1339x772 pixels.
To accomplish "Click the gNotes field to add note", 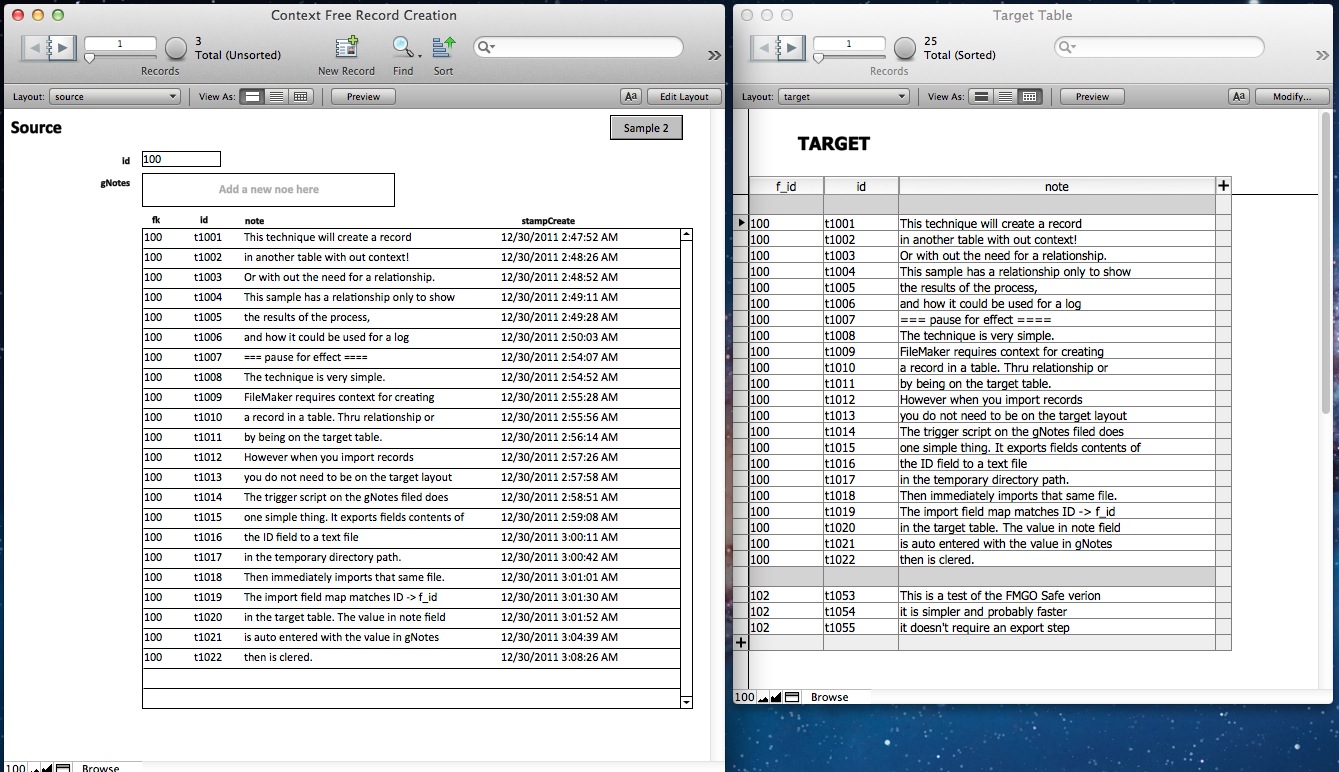I will click(268, 189).
